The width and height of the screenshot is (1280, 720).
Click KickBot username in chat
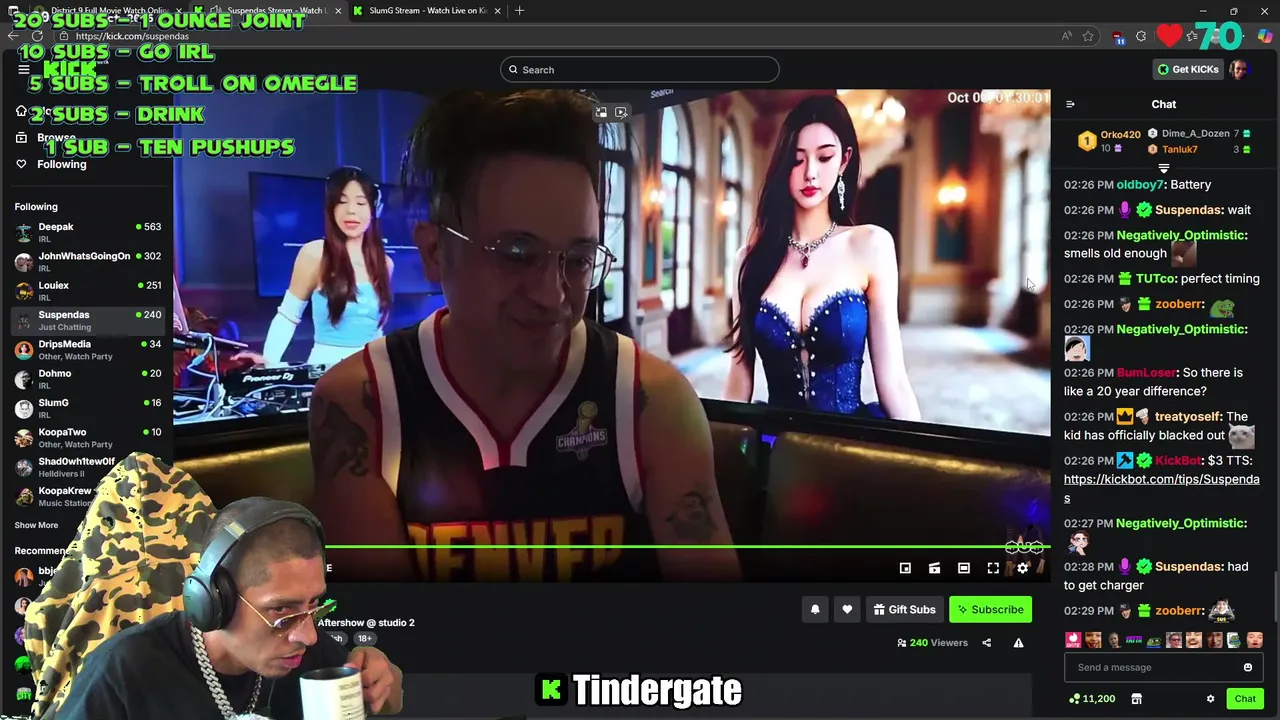point(1177,461)
